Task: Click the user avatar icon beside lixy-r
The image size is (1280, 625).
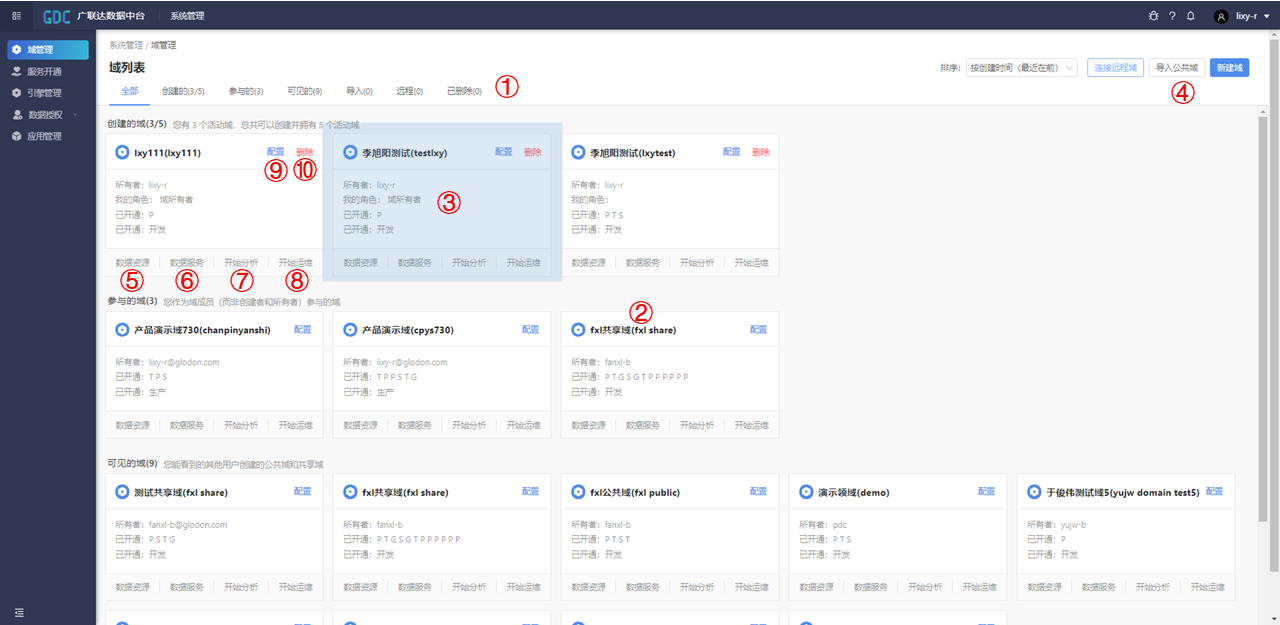Action: (1221, 16)
